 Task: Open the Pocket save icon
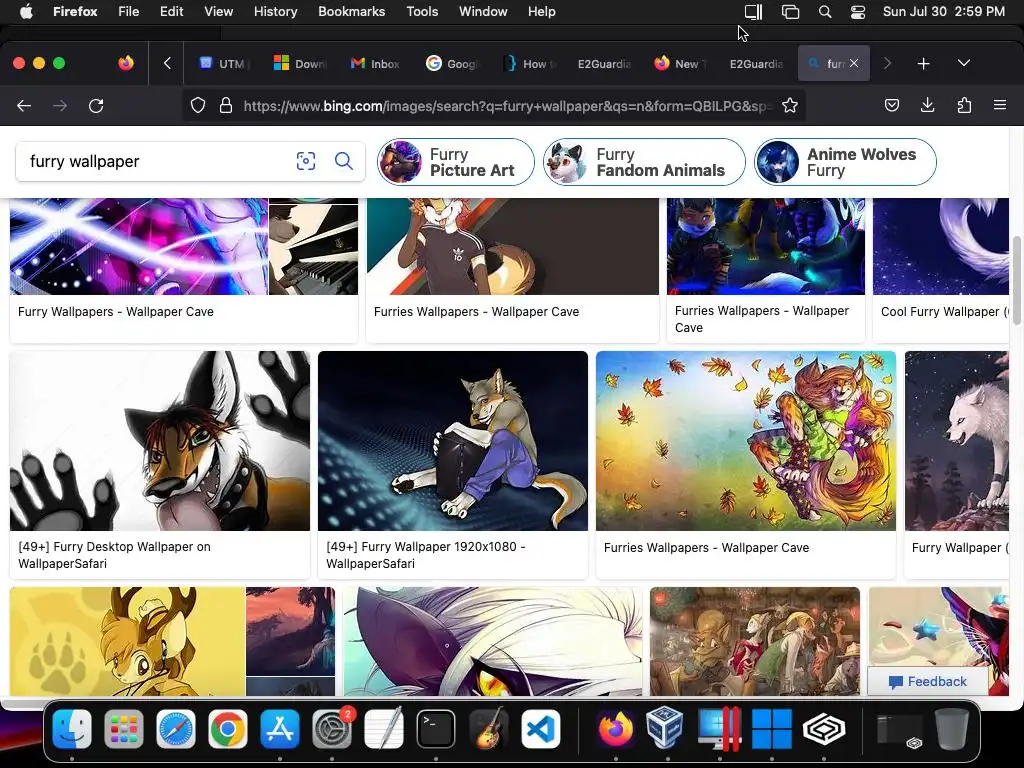pyautogui.click(x=891, y=105)
